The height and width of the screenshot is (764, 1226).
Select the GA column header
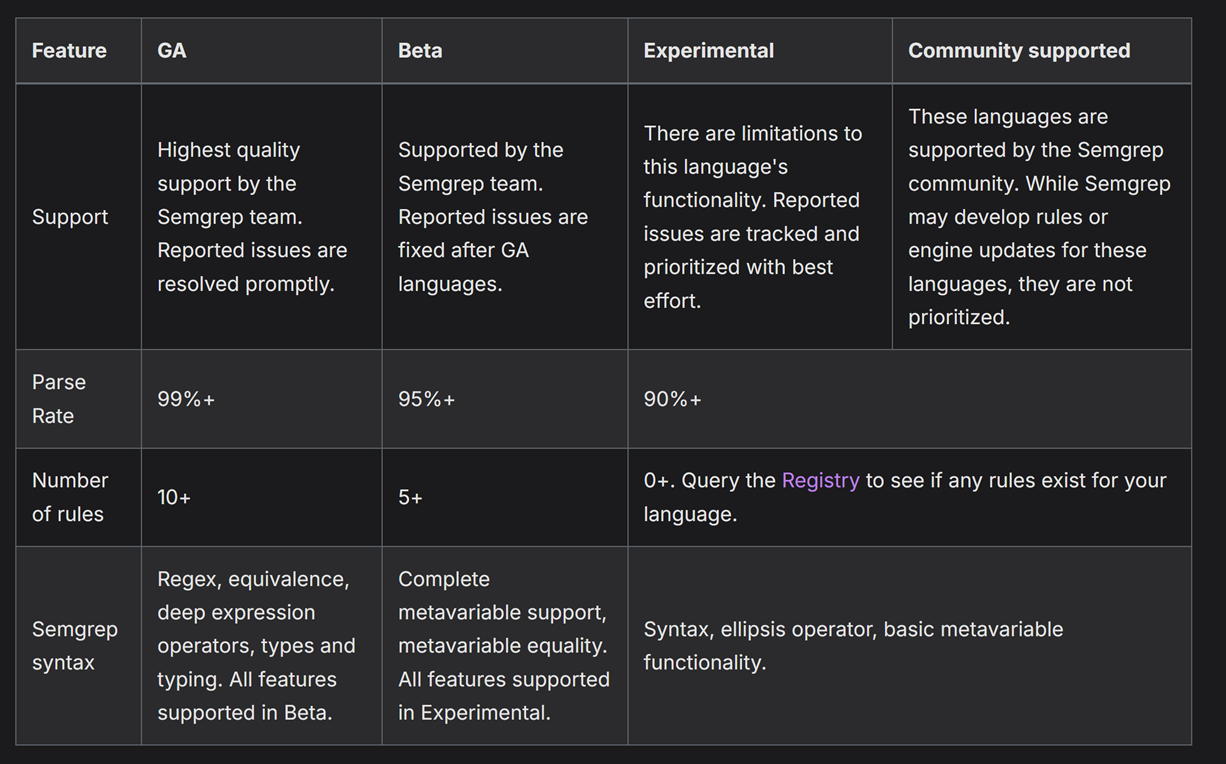(172, 51)
